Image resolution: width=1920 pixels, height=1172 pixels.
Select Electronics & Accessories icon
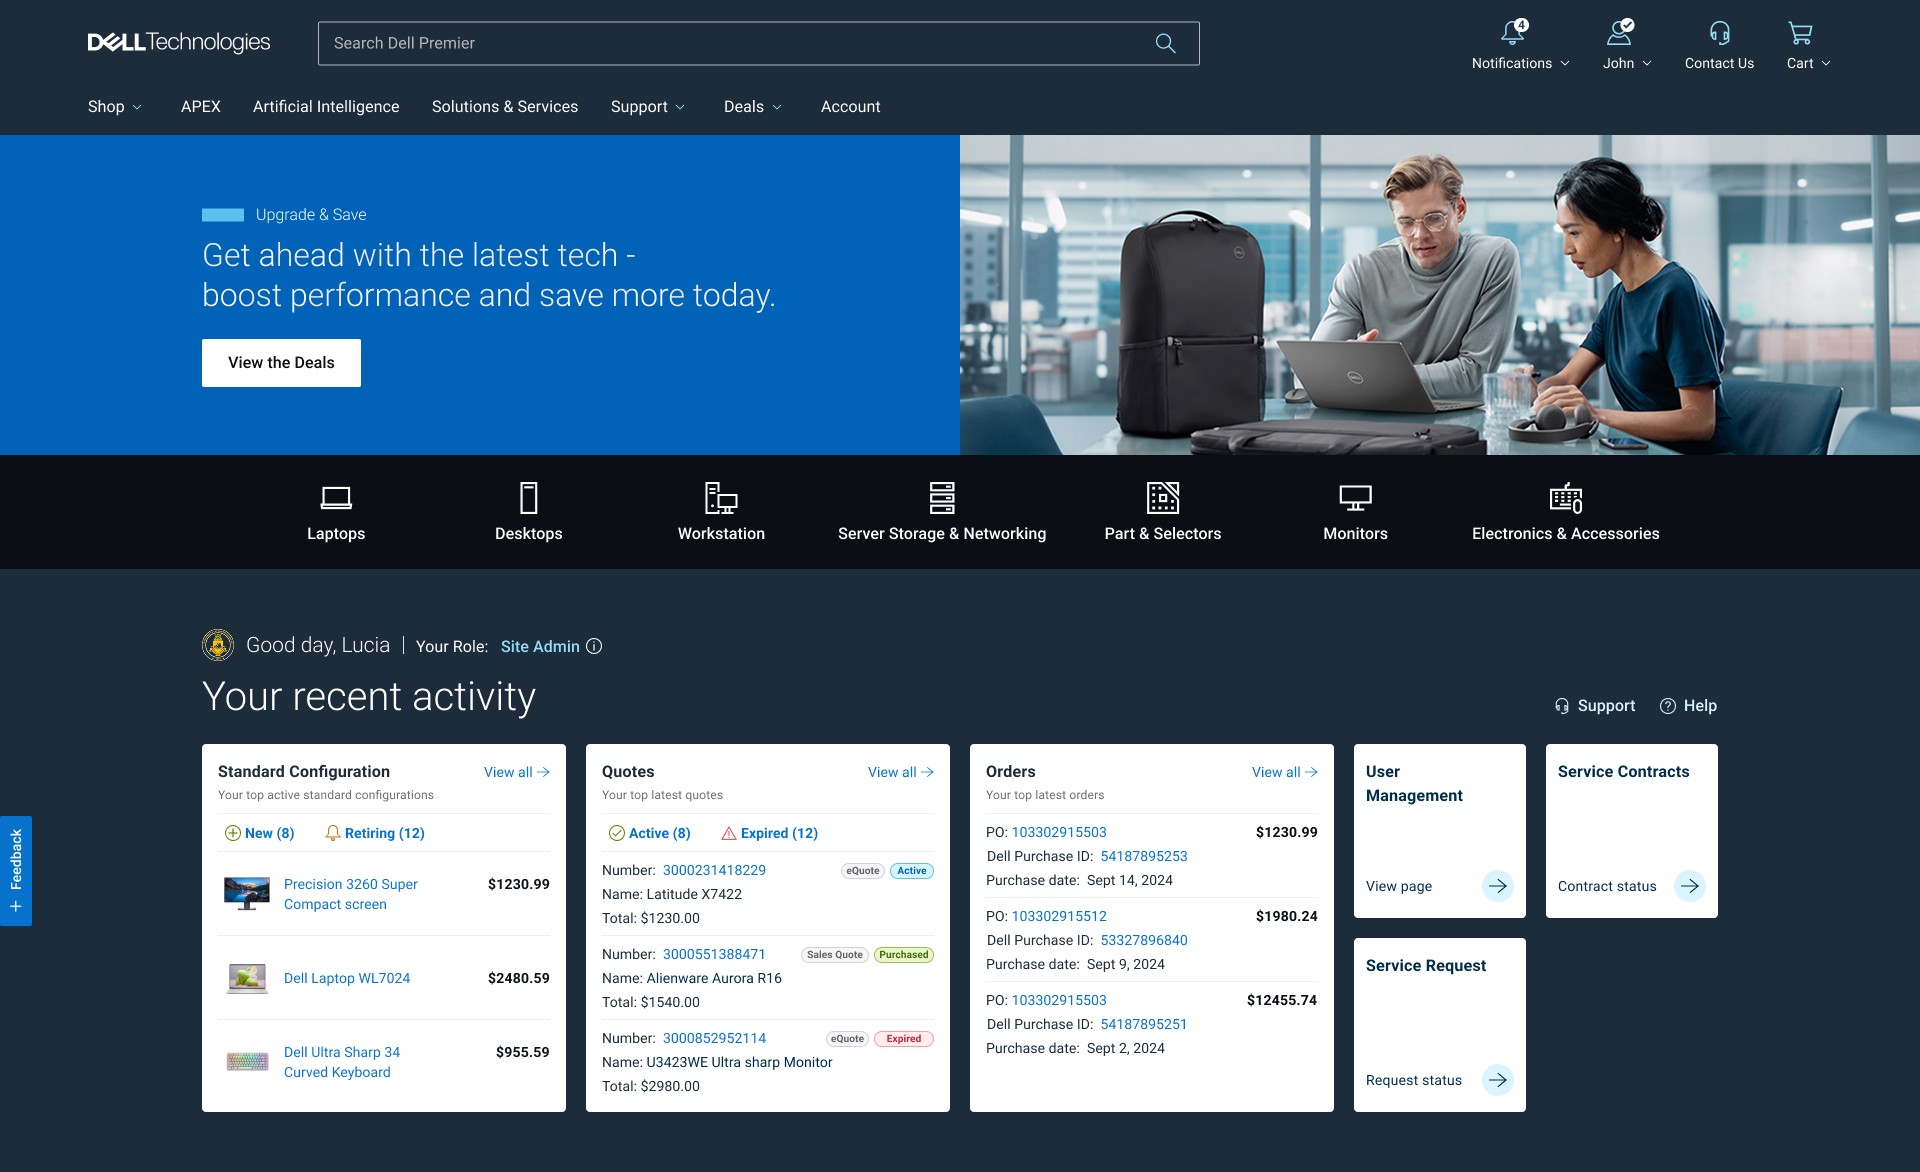(x=1566, y=497)
